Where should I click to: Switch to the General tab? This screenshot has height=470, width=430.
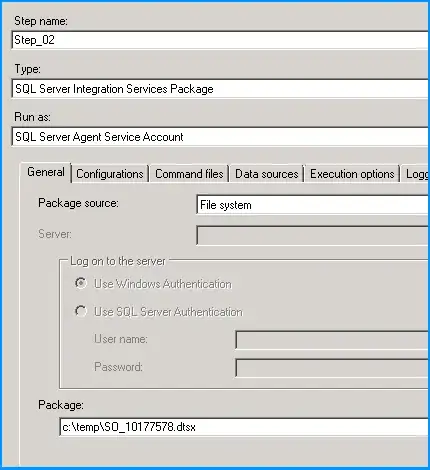(46, 172)
